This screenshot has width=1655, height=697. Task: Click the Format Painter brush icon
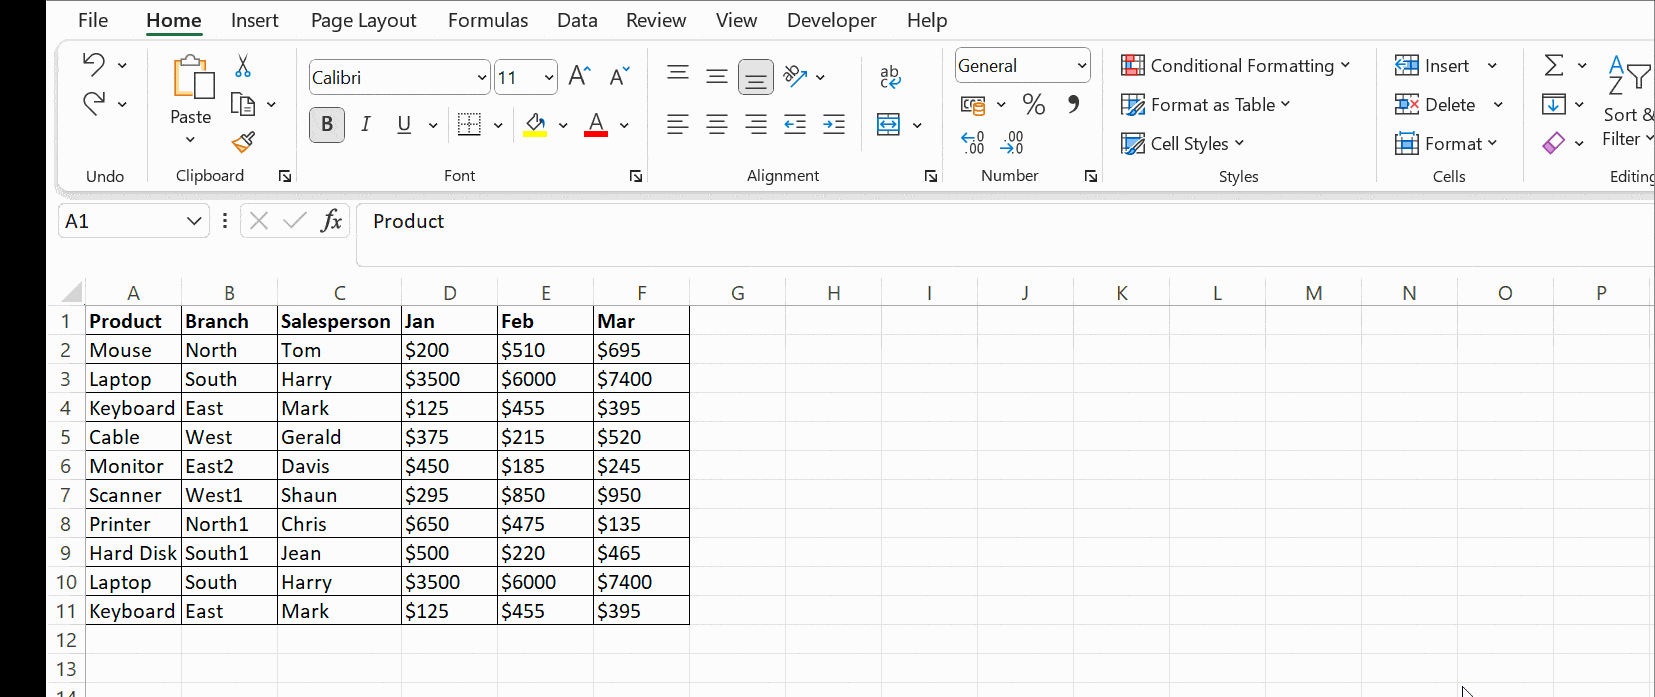[243, 142]
